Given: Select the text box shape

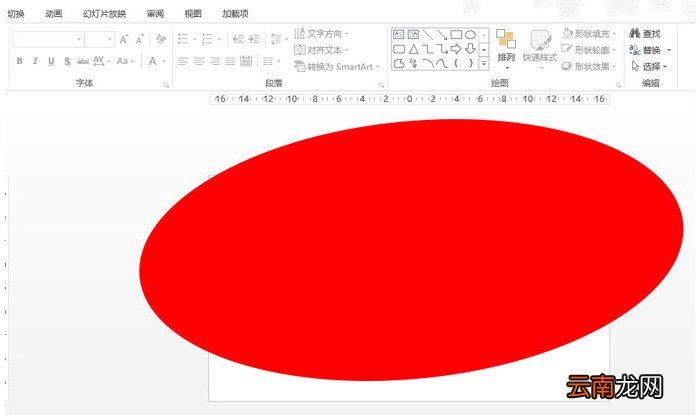Looking at the screenshot, I should click(399, 34).
